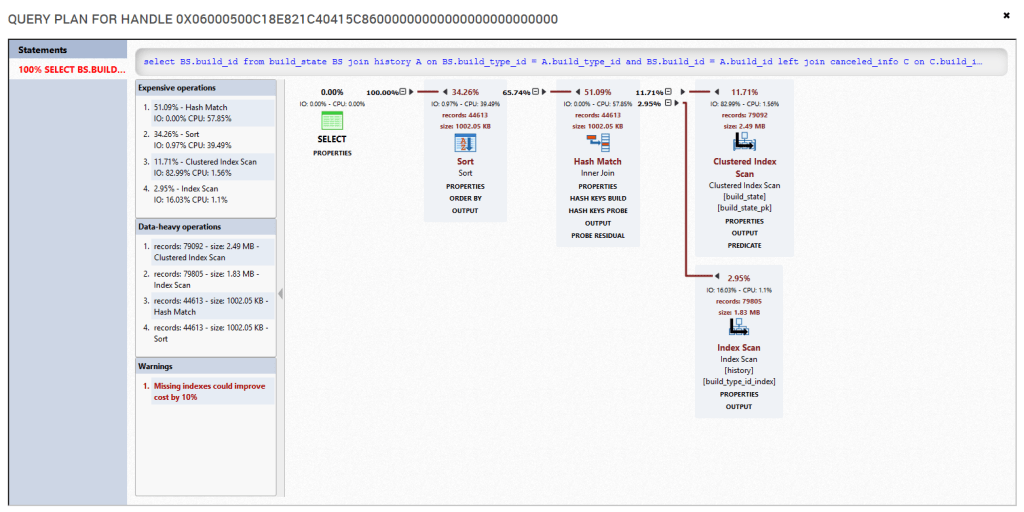
Task: Click the red Hash Match node title
Action: click(x=597, y=161)
